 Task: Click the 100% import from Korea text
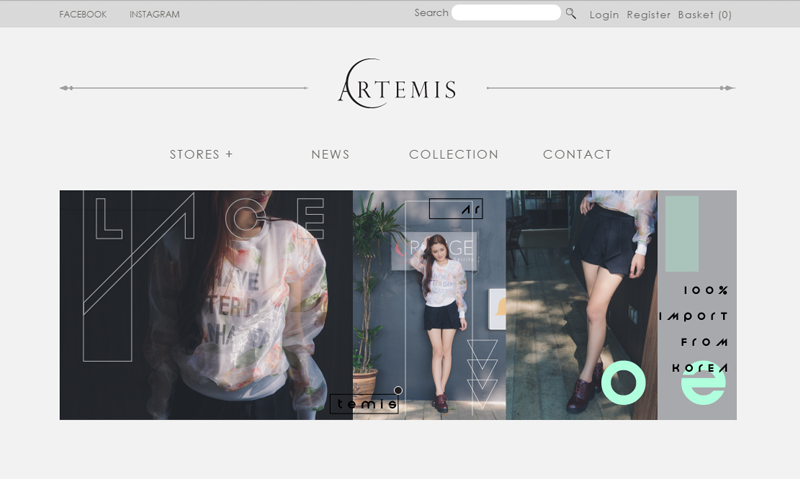(x=693, y=329)
